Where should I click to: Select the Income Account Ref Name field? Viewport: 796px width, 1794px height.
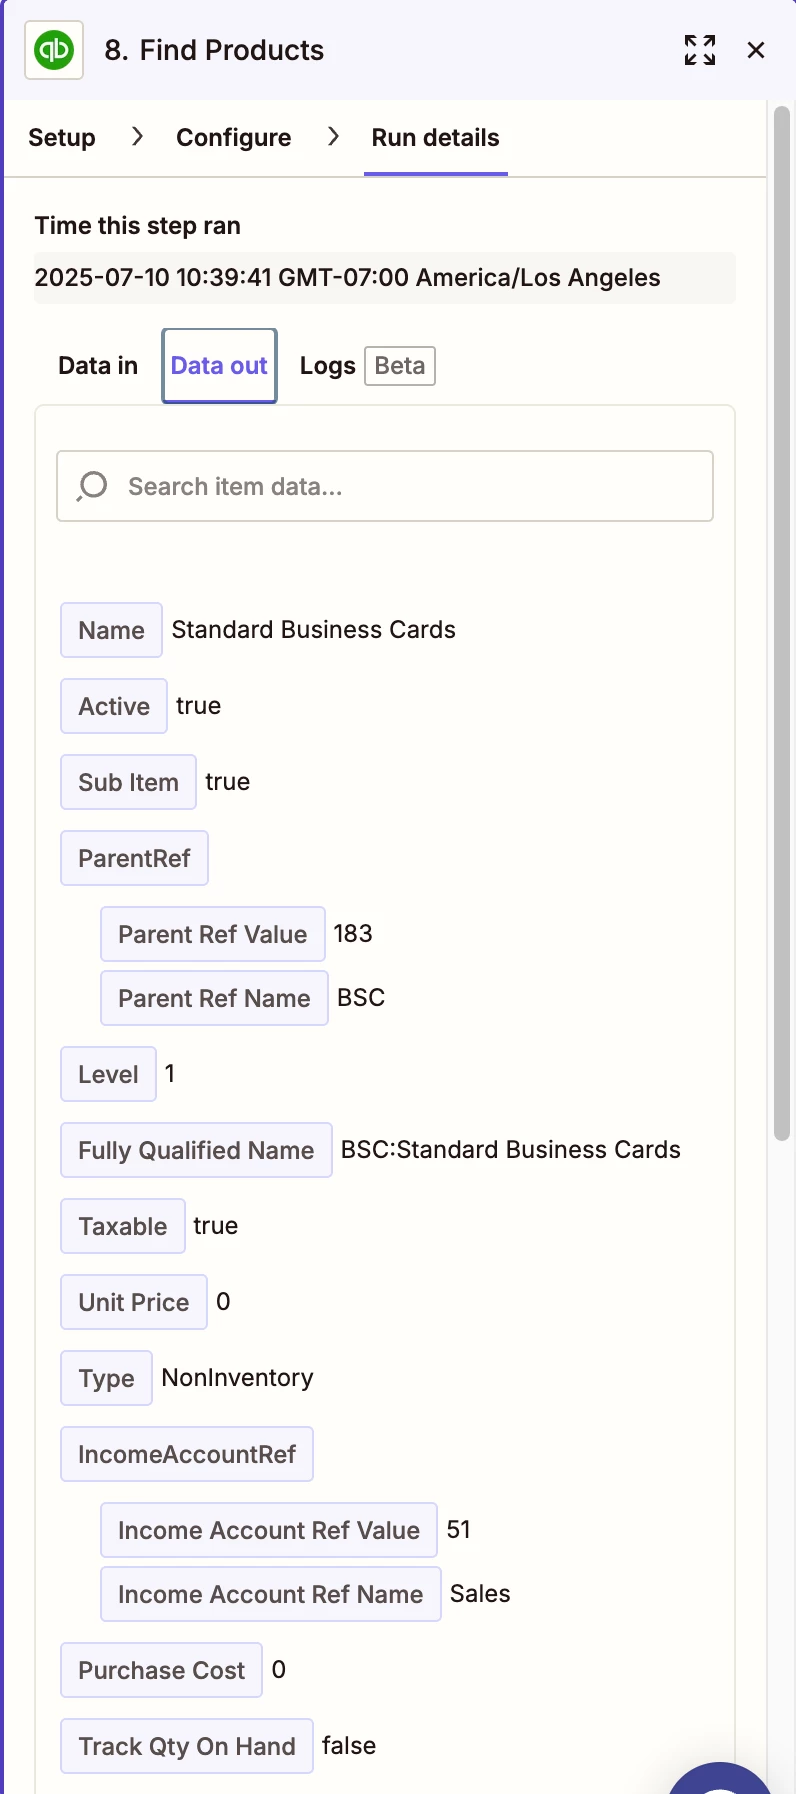tap(270, 1594)
